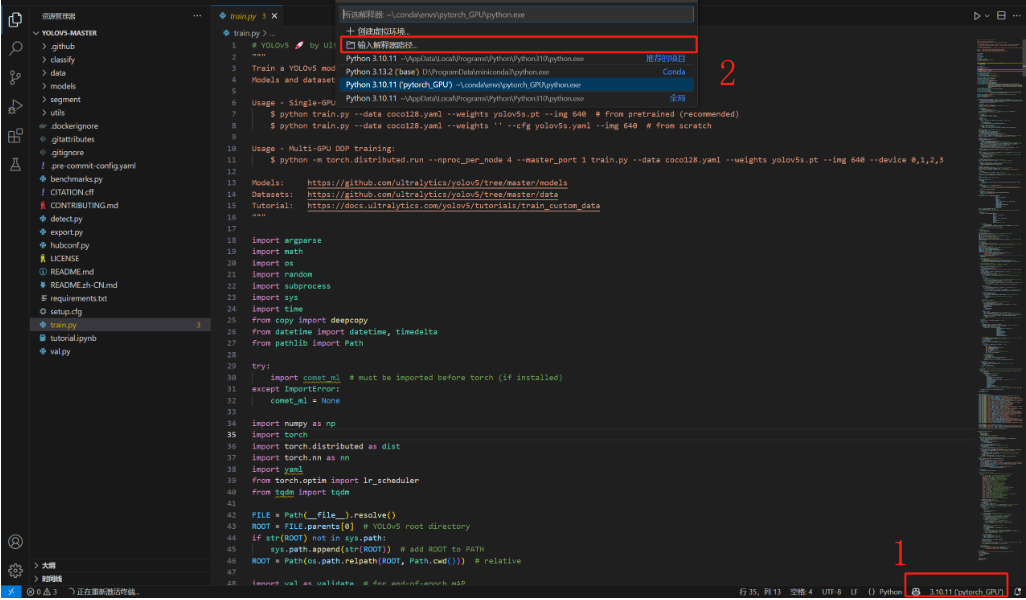Open the yolov5 data GitHub link

(x=433, y=194)
